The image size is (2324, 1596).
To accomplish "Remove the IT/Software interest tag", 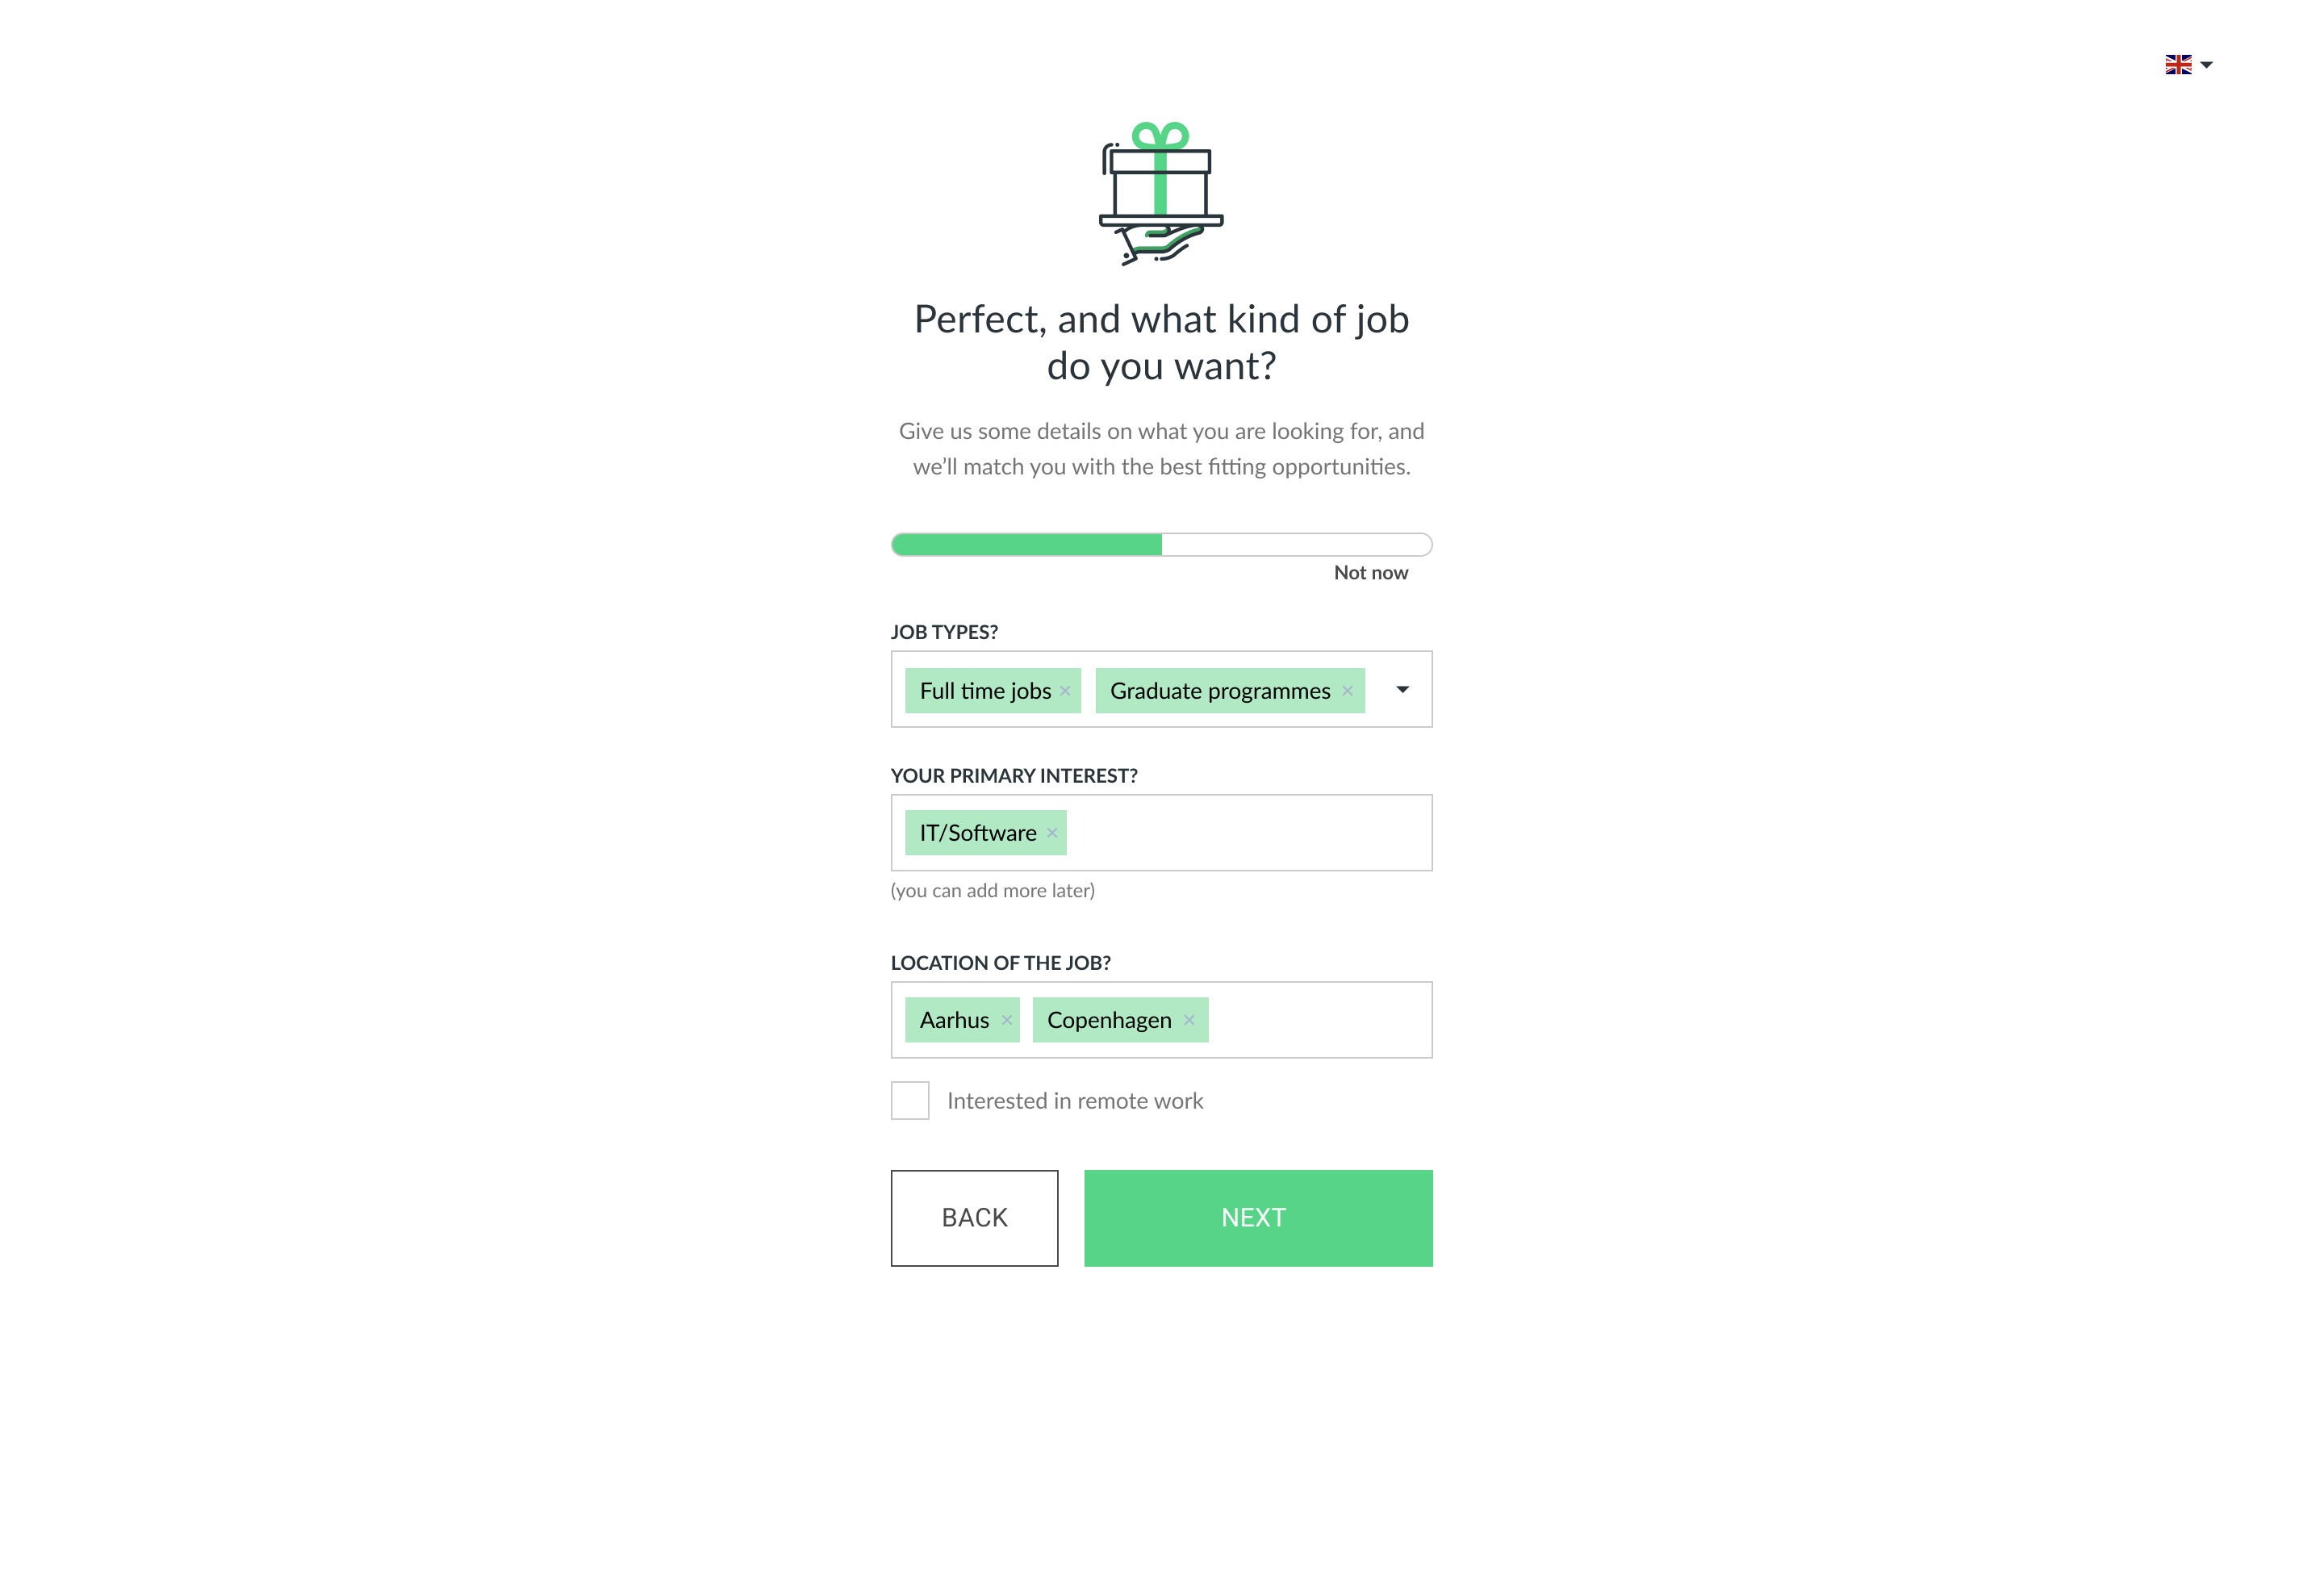I will click(1052, 833).
